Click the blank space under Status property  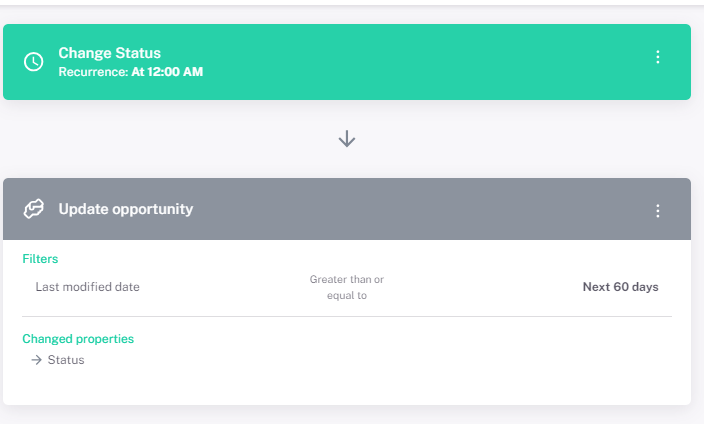pyautogui.click(x=346, y=385)
